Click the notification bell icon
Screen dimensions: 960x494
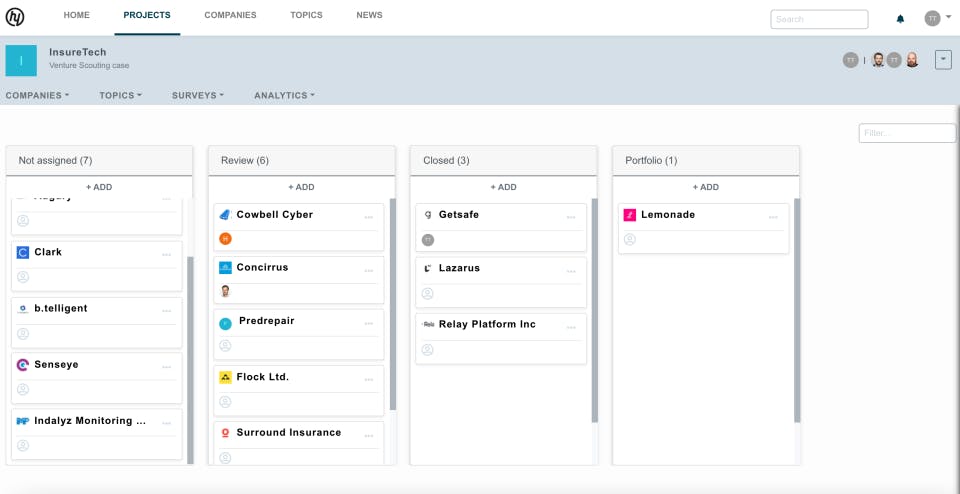pyautogui.click(x=900, y=19)
